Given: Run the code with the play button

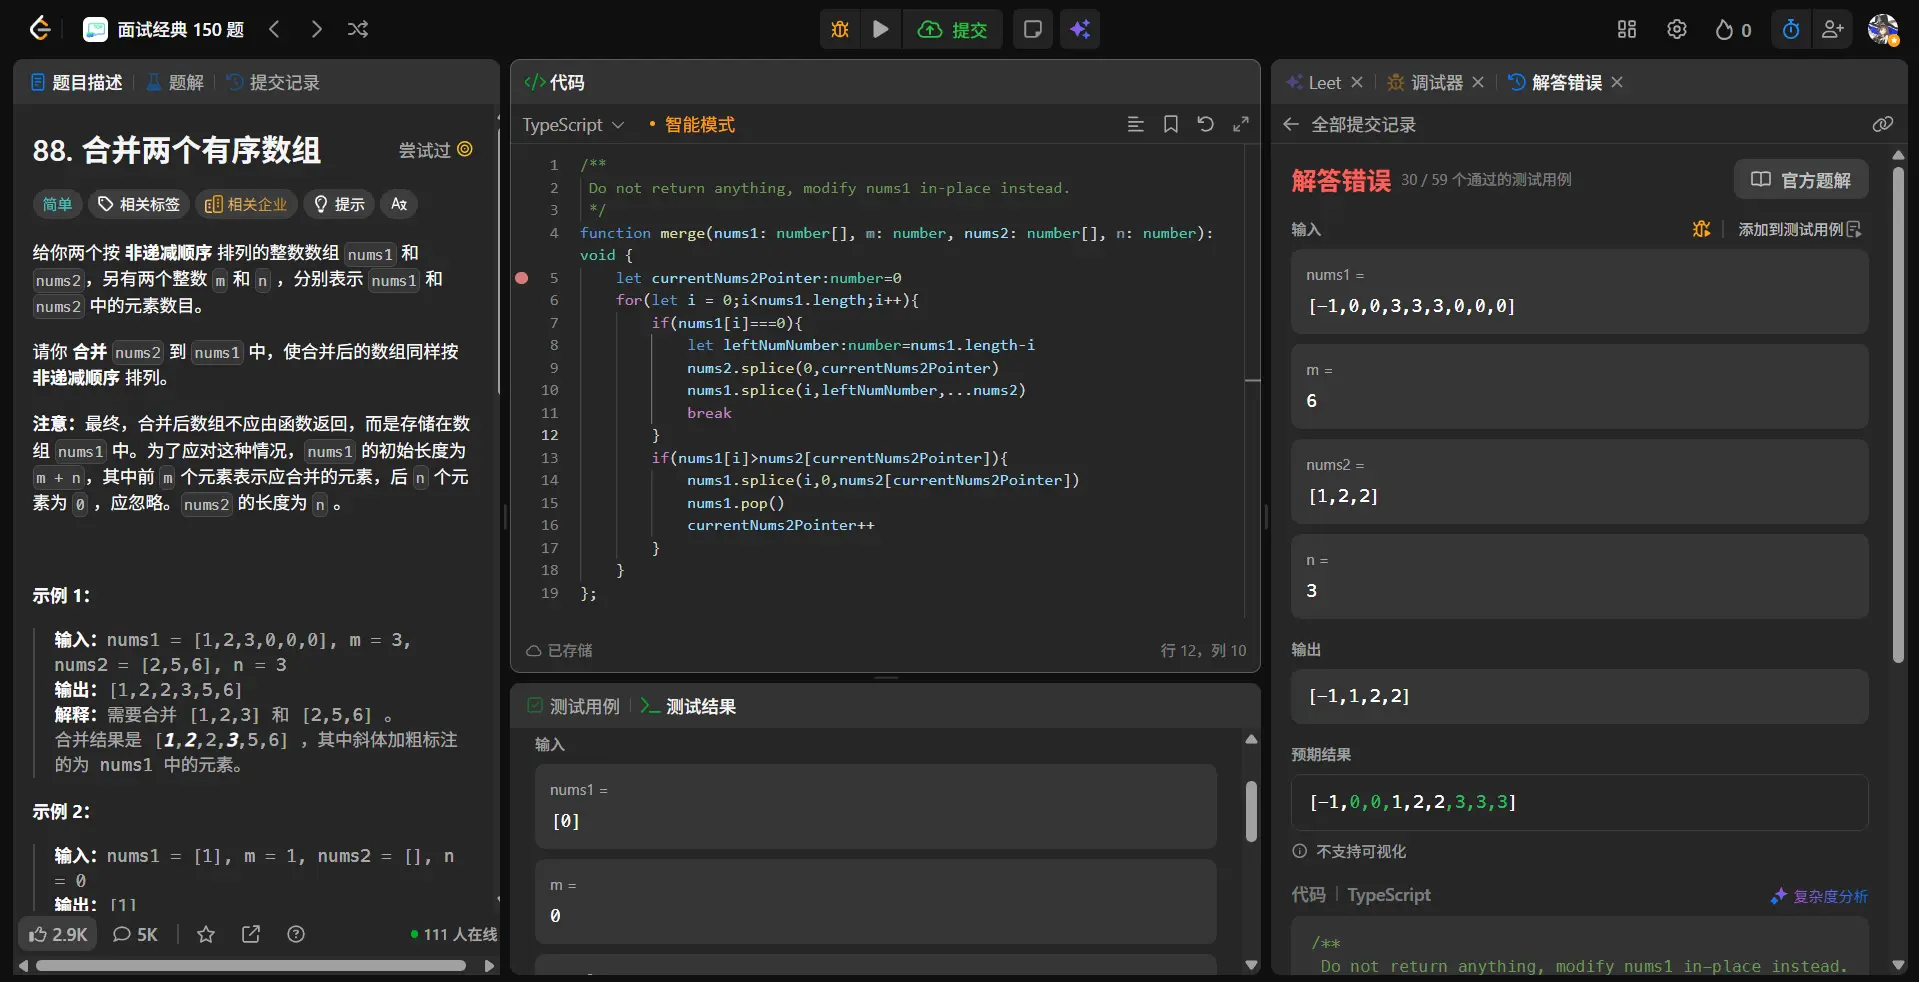Looking at the screenshot, I should click(880, 29).
